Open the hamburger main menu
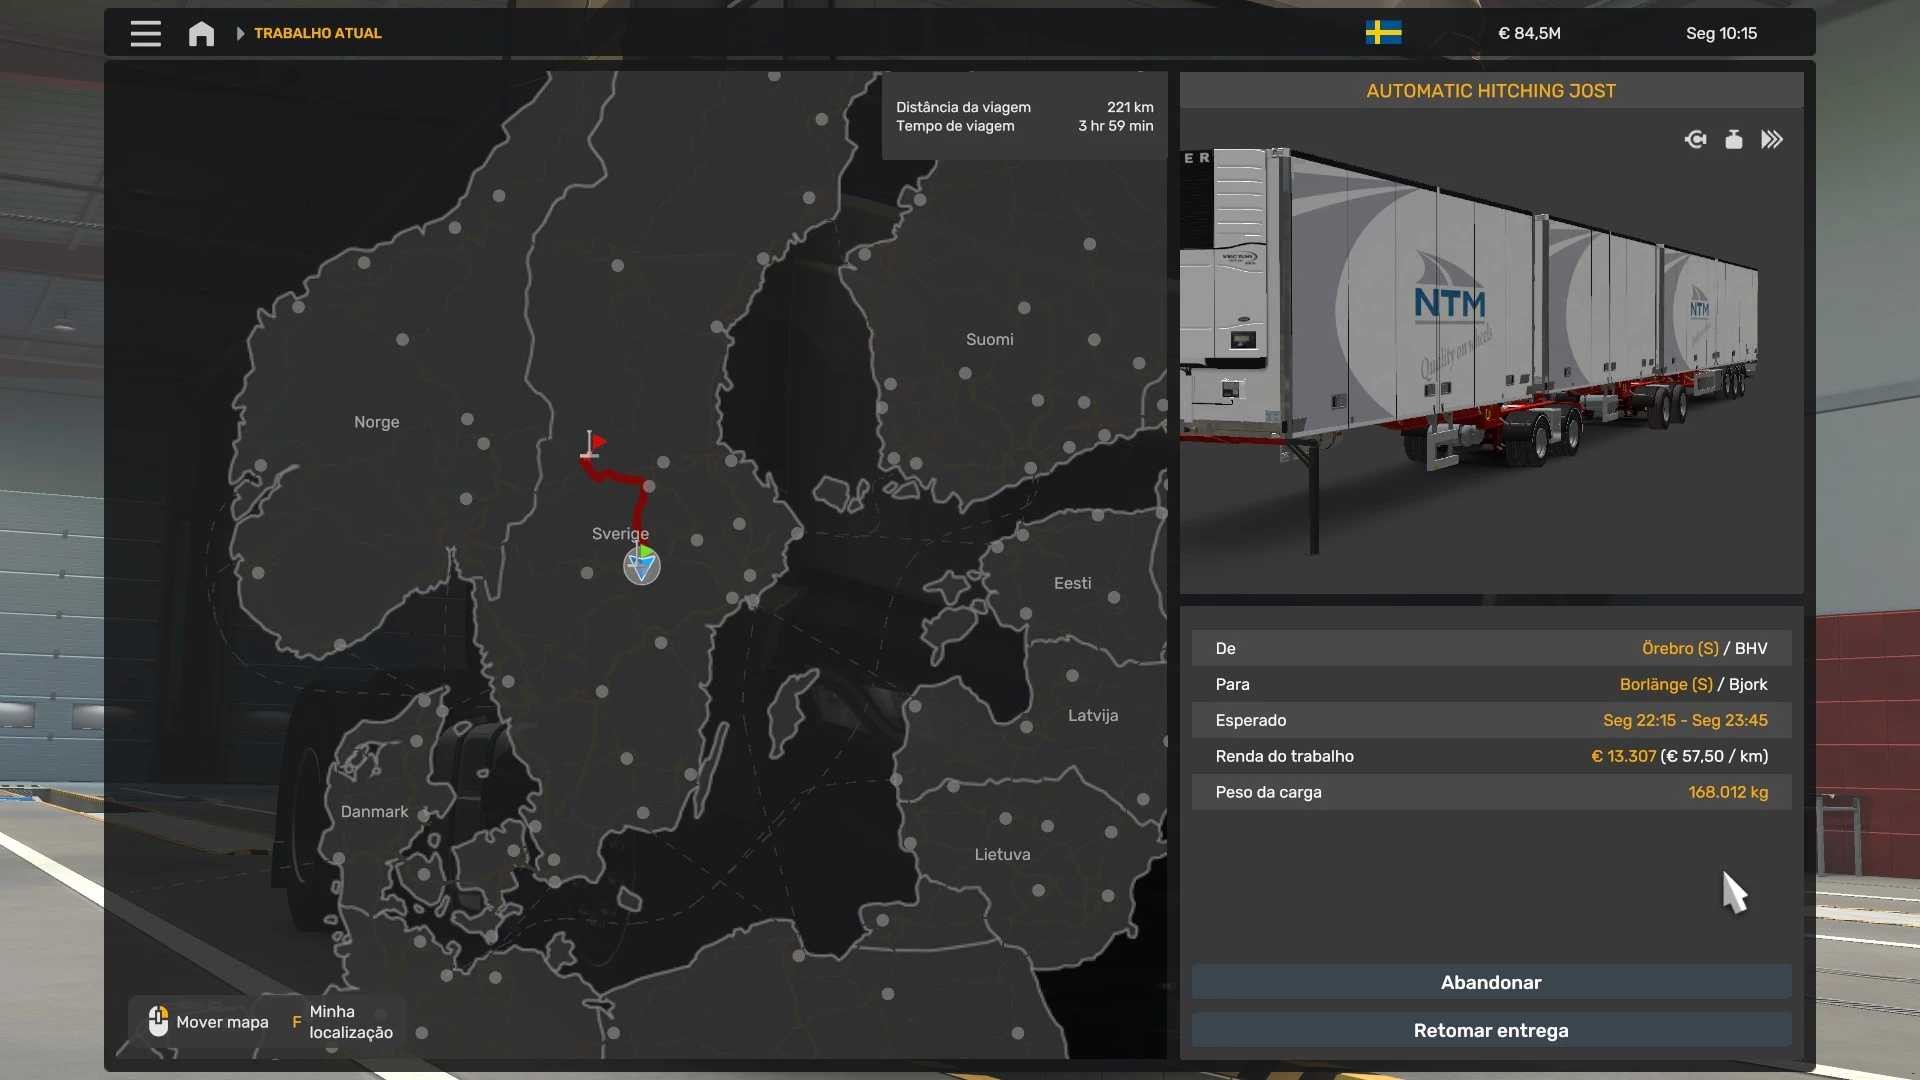The width and height of the screenshot is (1920, 1080). [145, 33]
